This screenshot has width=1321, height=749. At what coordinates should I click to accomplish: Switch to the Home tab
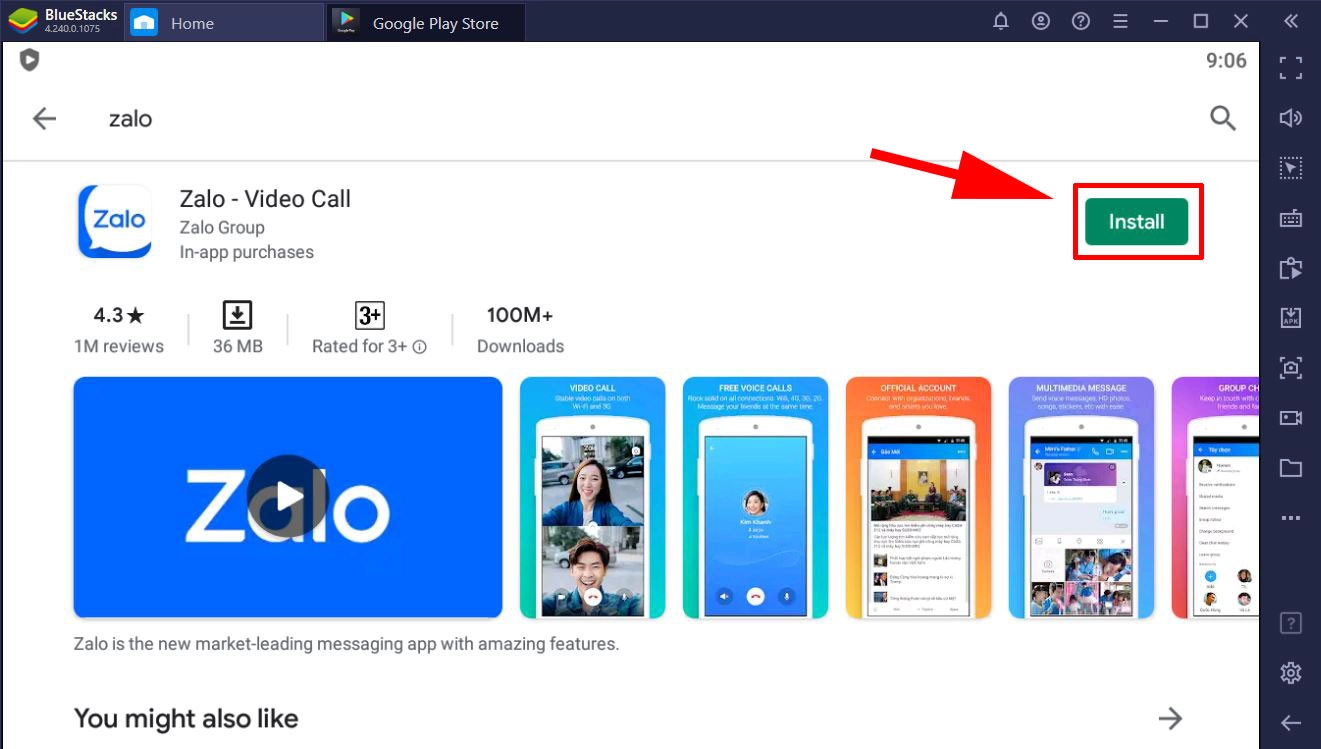(224, 23)
